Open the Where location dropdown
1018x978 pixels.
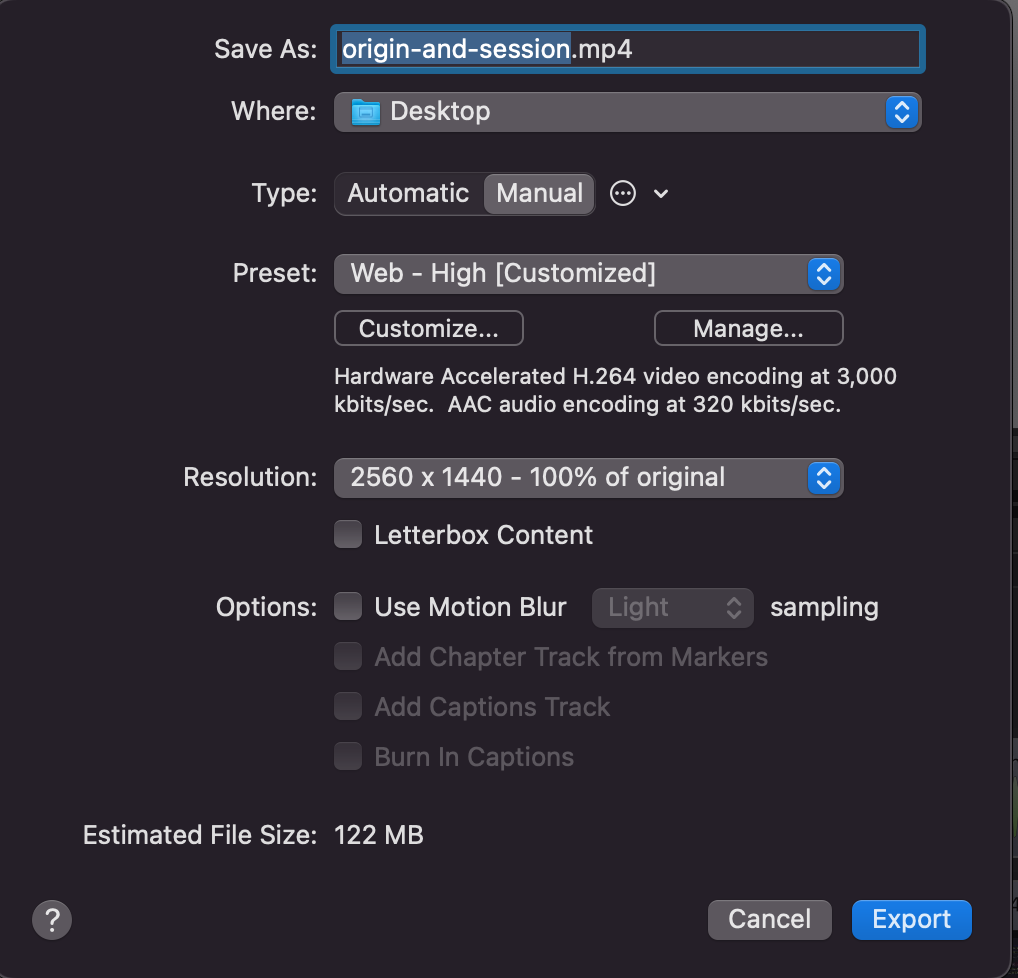click(x=901, y=112)
